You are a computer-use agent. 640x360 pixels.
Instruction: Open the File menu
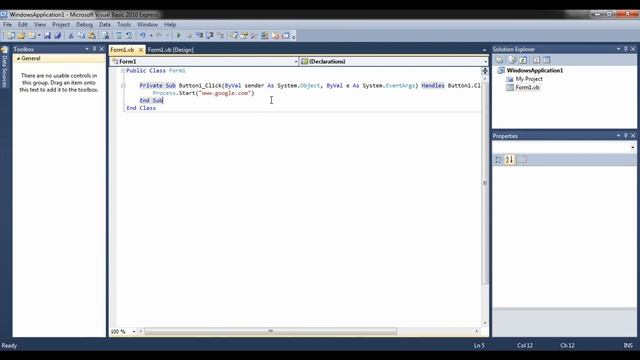[7, 24]
